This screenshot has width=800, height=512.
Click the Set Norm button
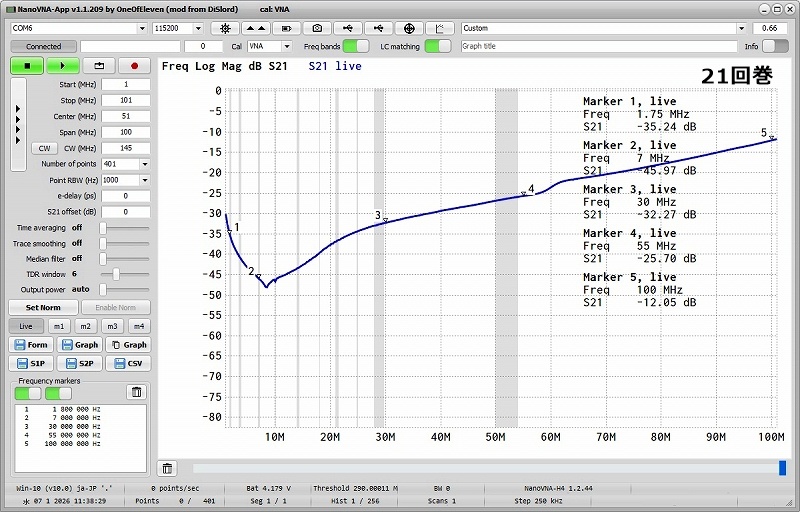pos(43,307)
